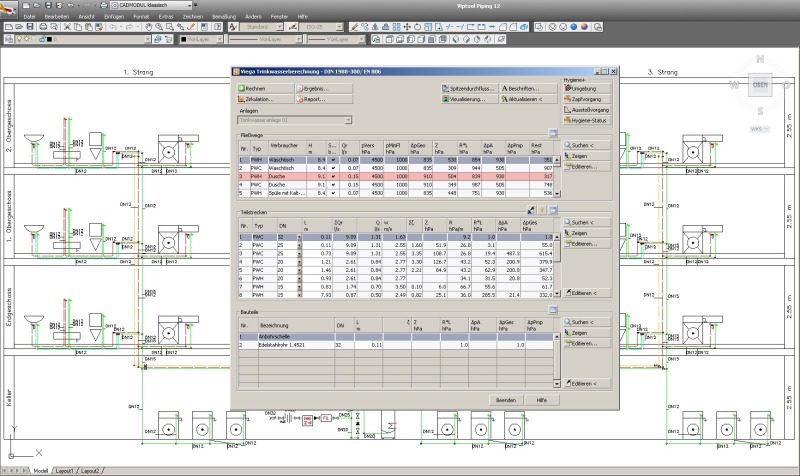Toggle checkbox in Spüle mit Kalt row 5
Viewport: 800px width, 476px height.
tap(333, 193)
